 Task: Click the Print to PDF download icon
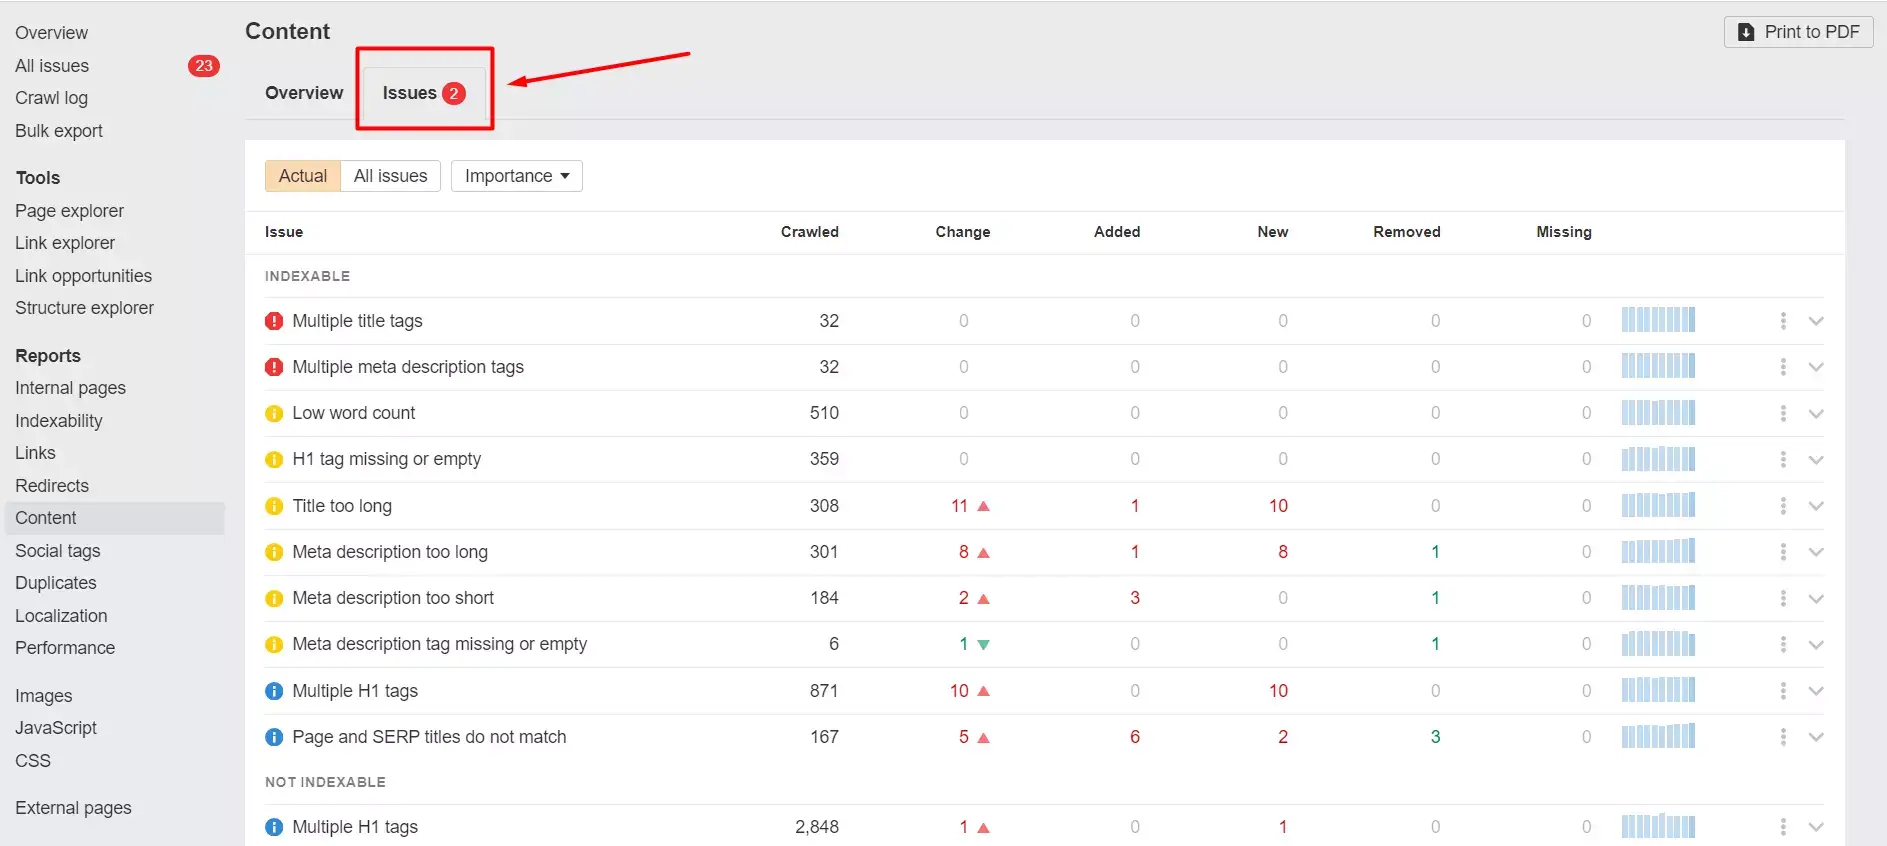(x=1746, y=32)
